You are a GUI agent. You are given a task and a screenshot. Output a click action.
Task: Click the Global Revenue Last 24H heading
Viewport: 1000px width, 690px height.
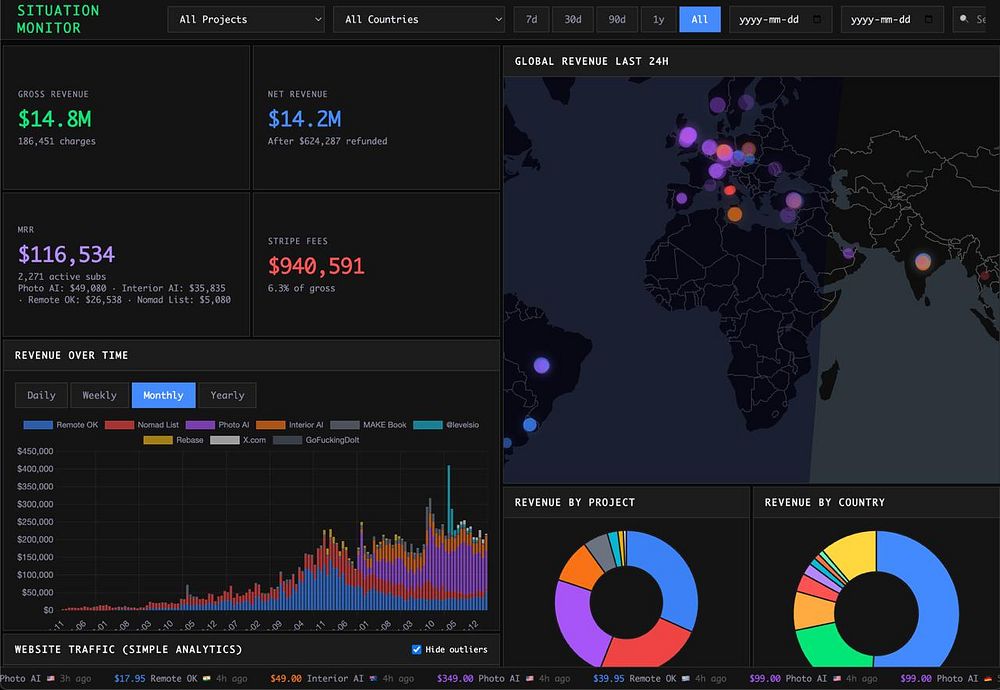[x=592, y=61]
